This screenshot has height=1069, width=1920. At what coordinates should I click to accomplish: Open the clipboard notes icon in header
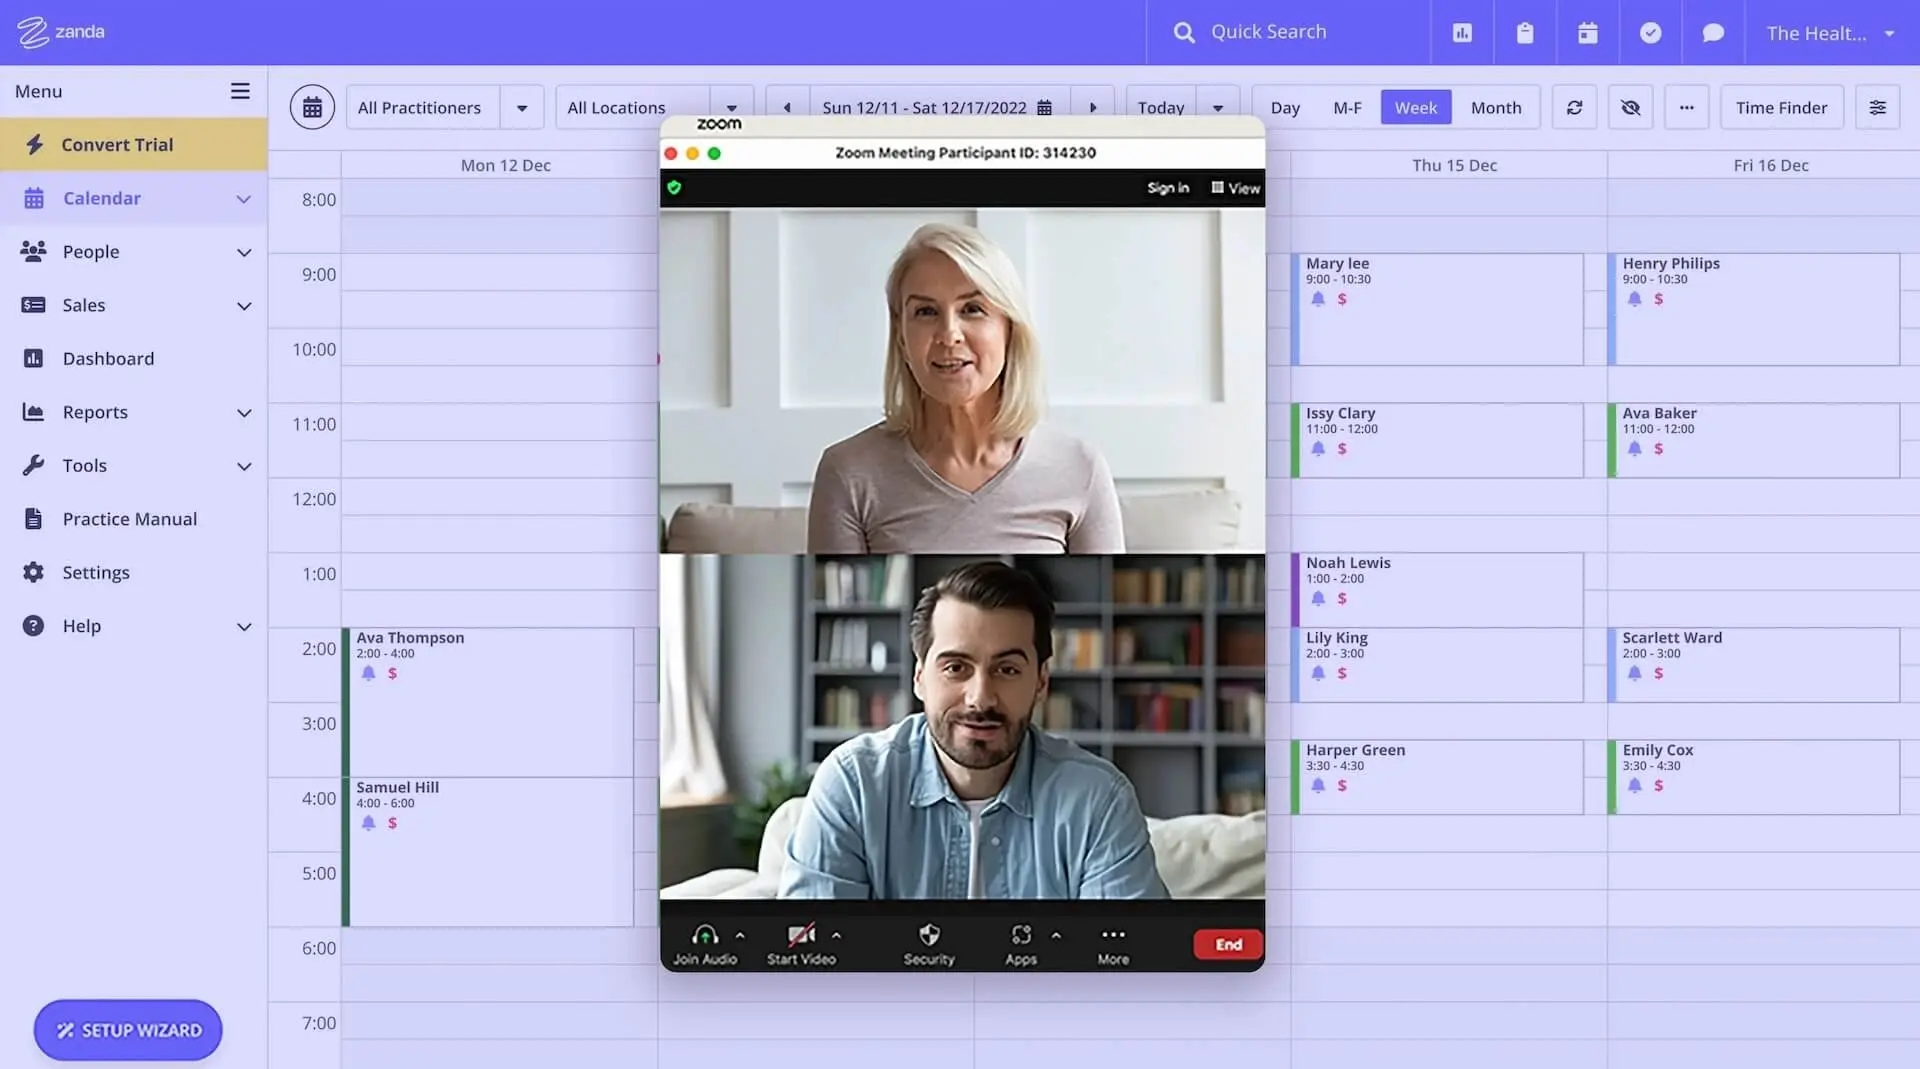click(x=1524, y=32)
